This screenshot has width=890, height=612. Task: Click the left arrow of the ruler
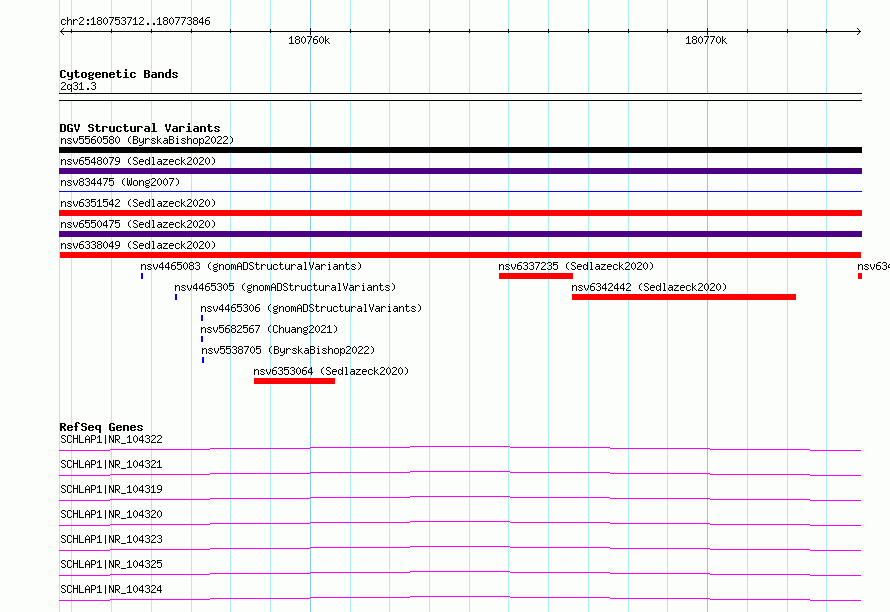tap(63, 31)
